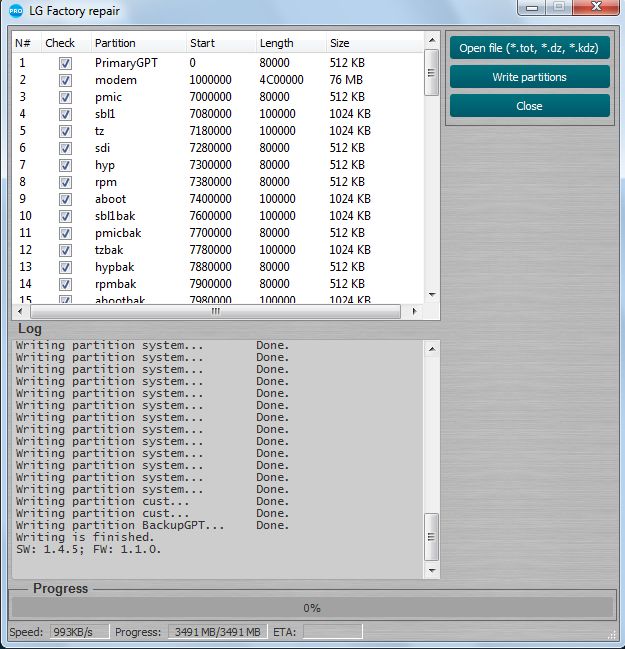Click partition list scroll left arrow
Viewport: 625px width, 649px height.
click(20, 311)
